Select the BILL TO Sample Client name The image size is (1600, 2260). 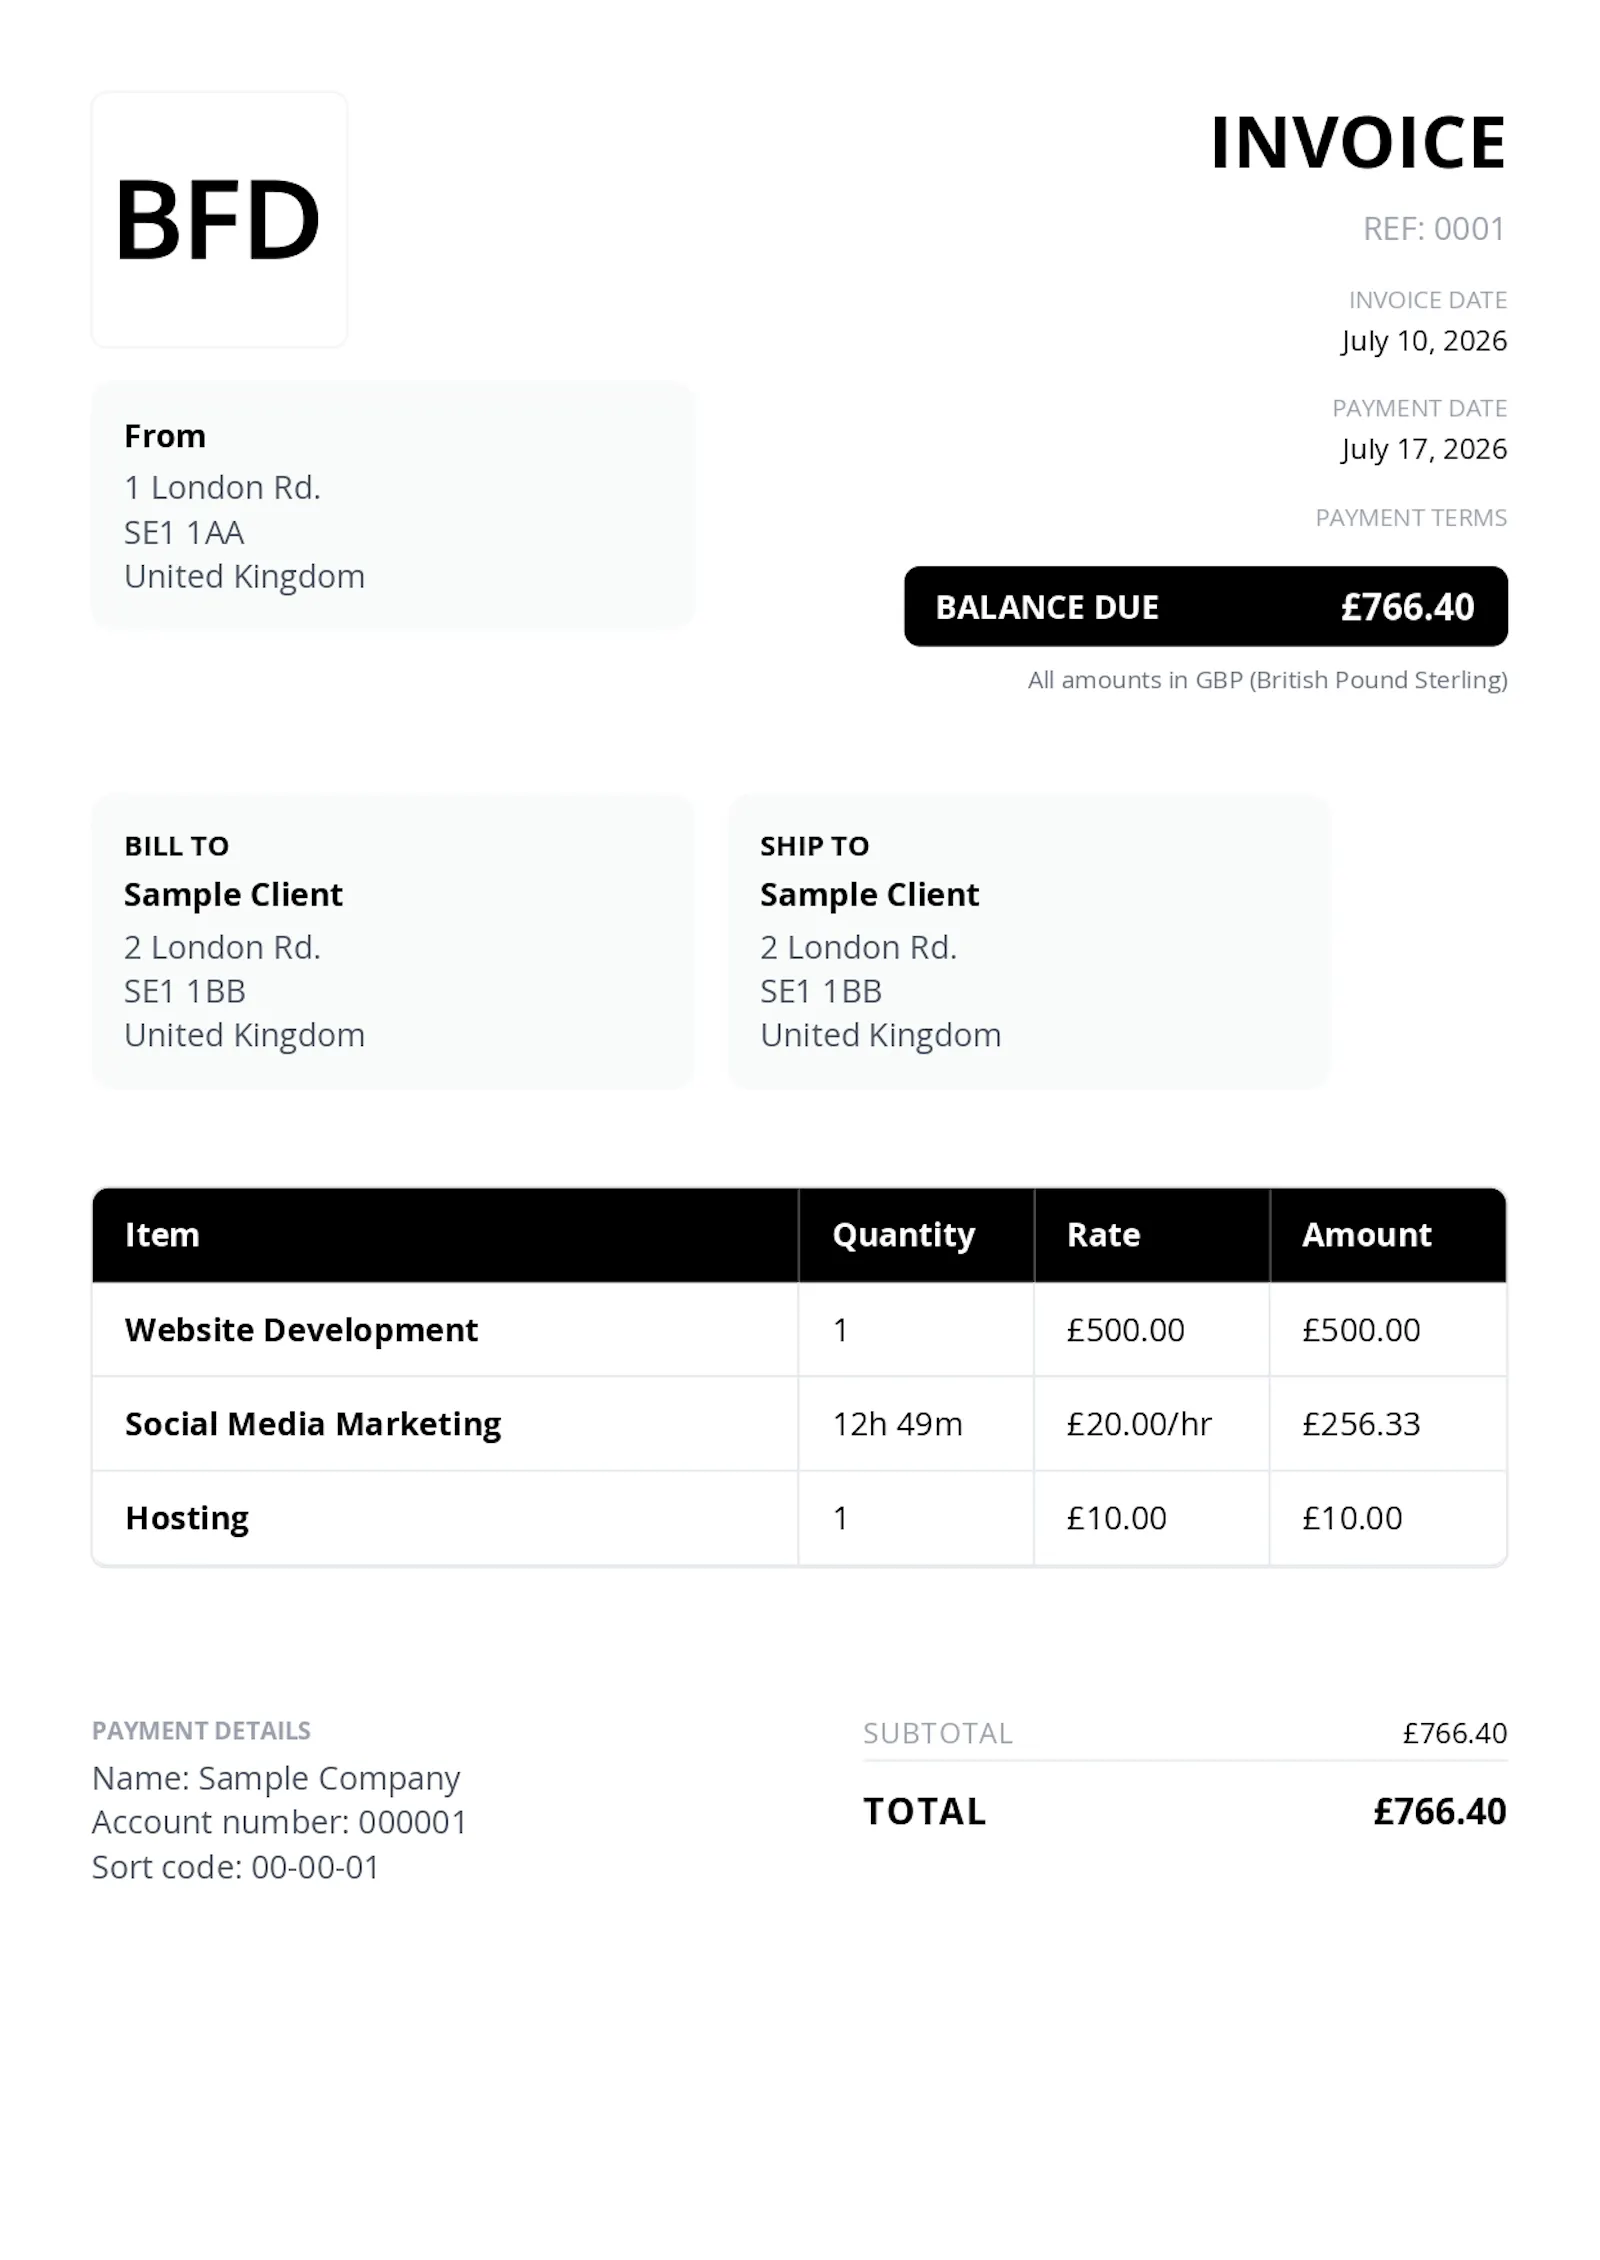(x=233, y=894)
